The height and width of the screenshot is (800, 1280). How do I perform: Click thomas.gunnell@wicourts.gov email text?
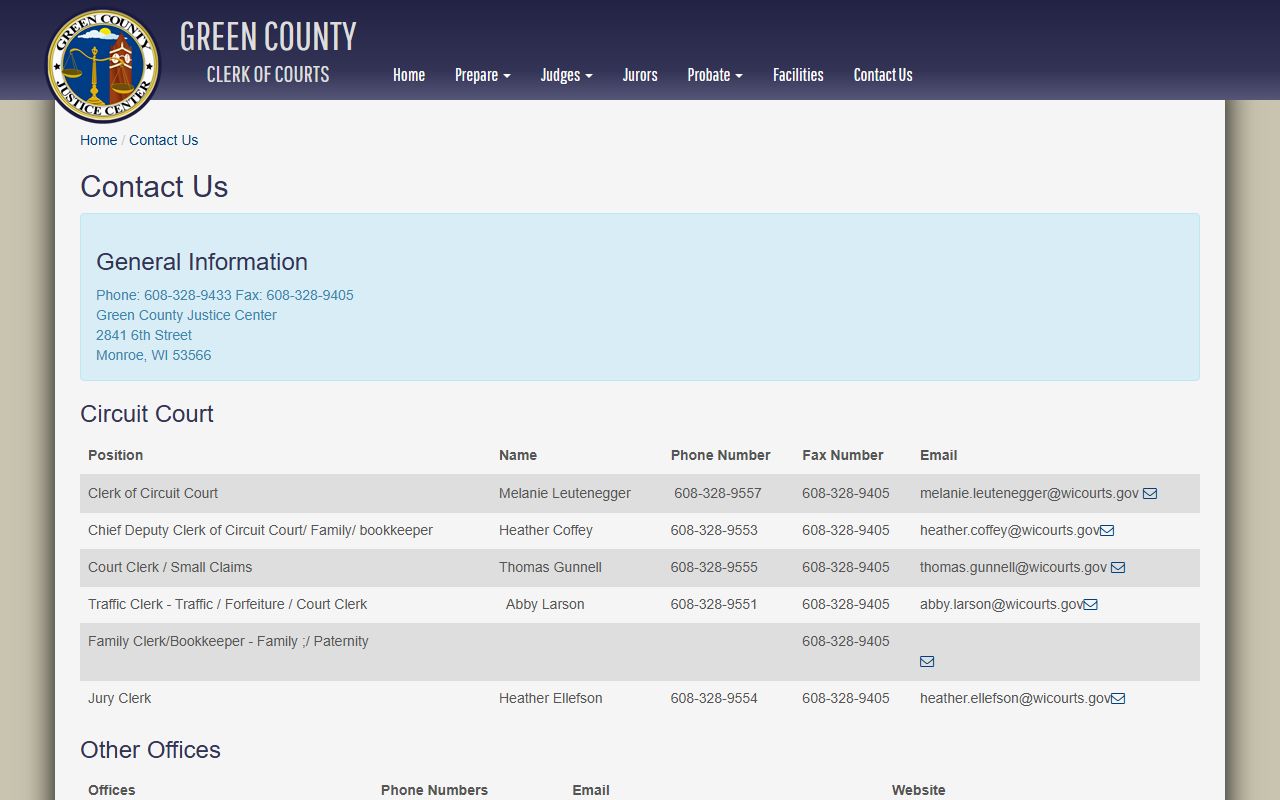[1013, 567]
